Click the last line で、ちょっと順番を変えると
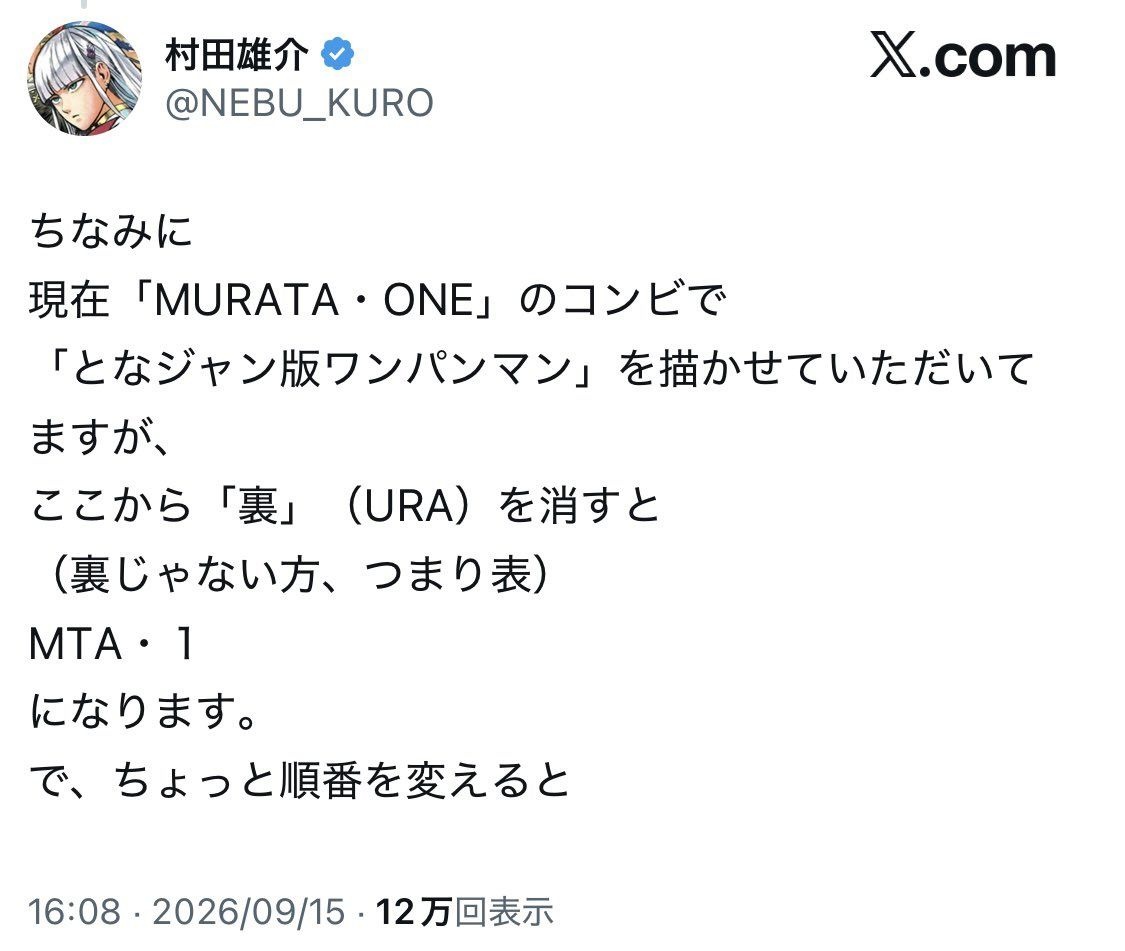This screenshot has height=951, width=1125. [300, 781]
